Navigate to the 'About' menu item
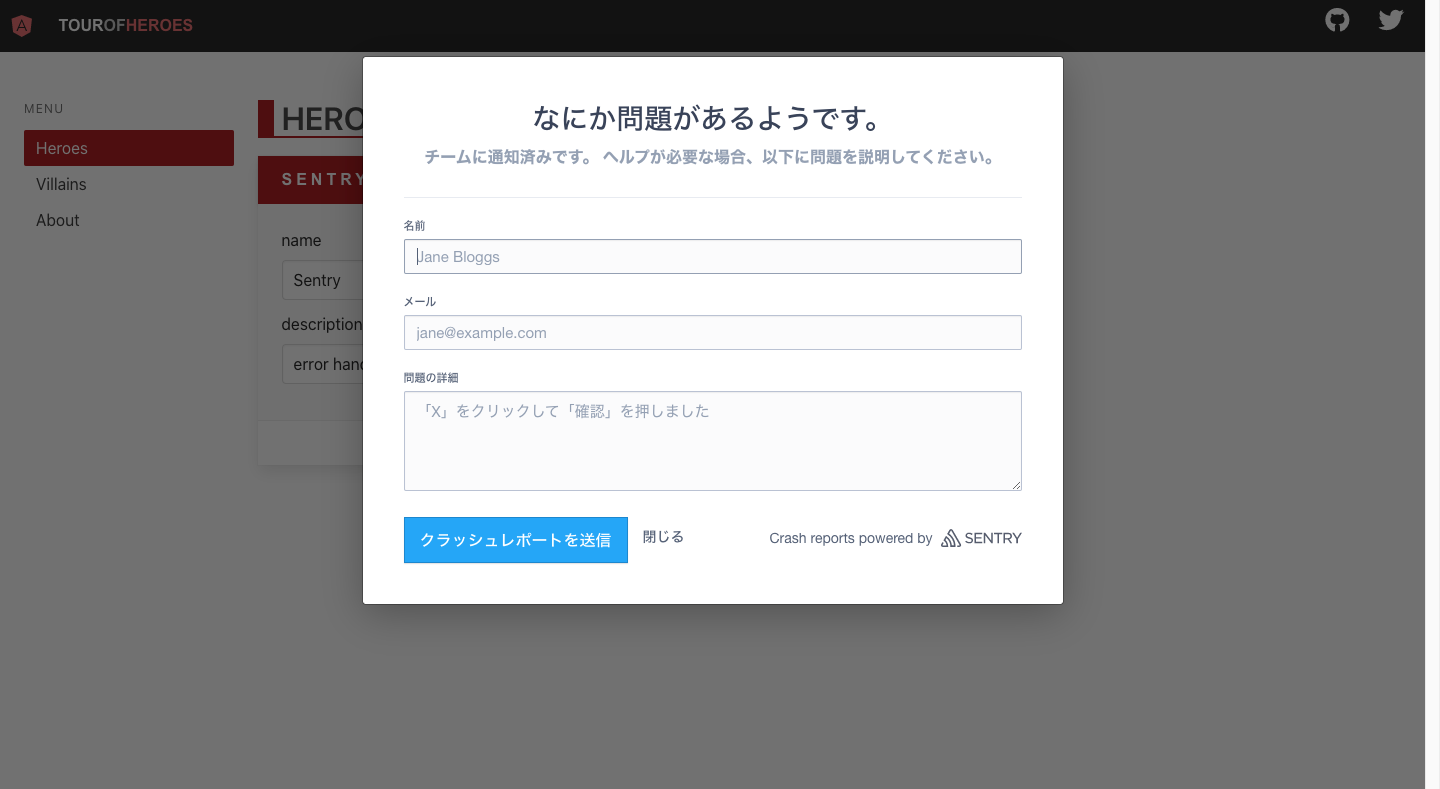Screen dimensions: 1440x789 [57, 220]
